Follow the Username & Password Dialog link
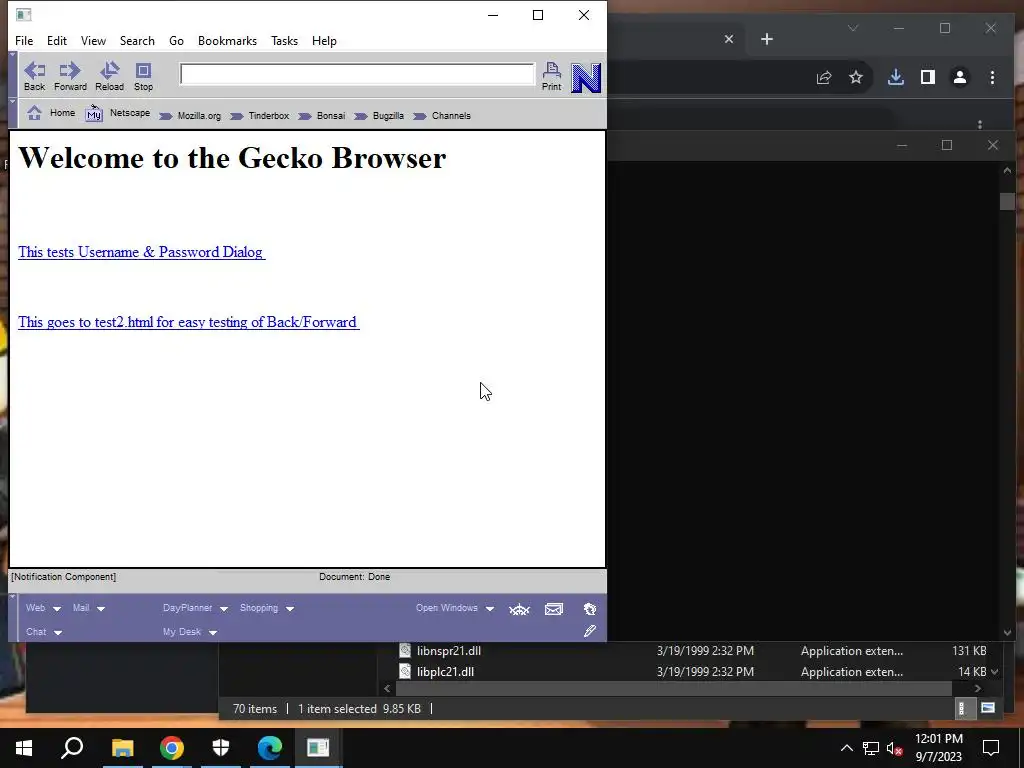Screen dimensions: 1024x768 coord(141,252)
